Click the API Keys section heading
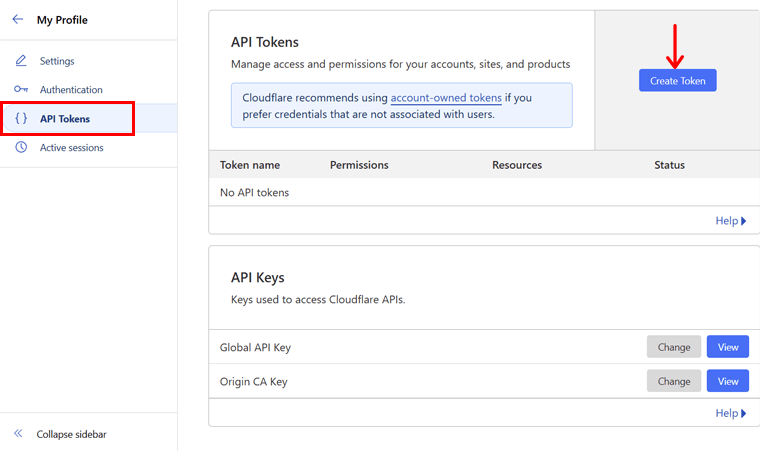760x451 pixels. point(257,277)
